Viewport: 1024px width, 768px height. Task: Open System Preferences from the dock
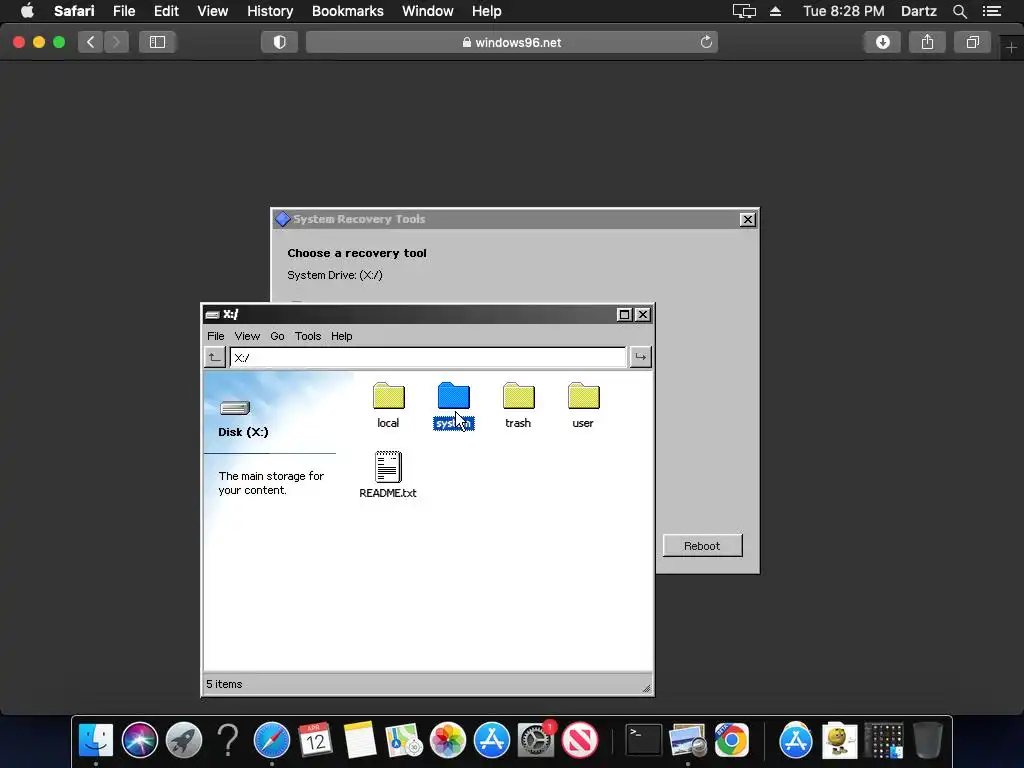pos(536,740)
